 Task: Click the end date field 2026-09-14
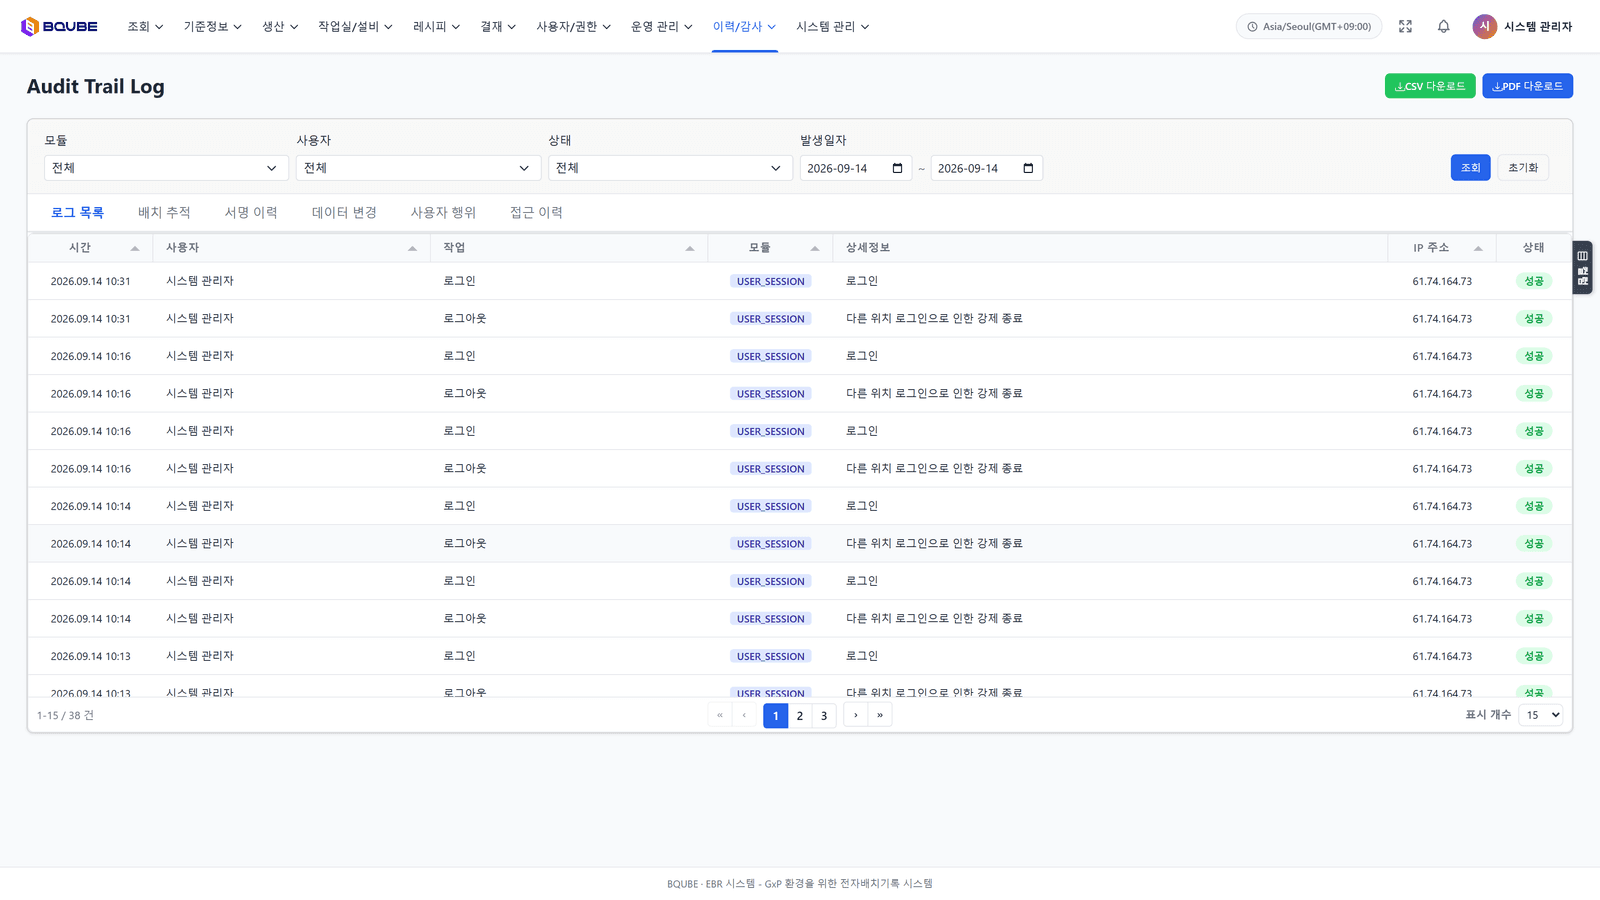pos(987,168)
